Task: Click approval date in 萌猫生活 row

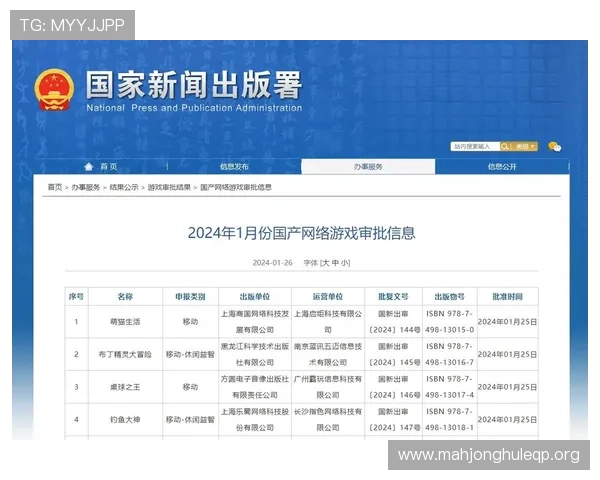Action: [x=507, y=322]
